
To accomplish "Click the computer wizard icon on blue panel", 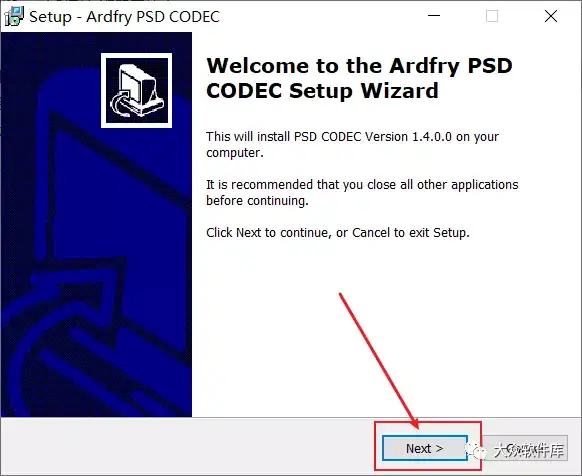I will tap(137, 90).
